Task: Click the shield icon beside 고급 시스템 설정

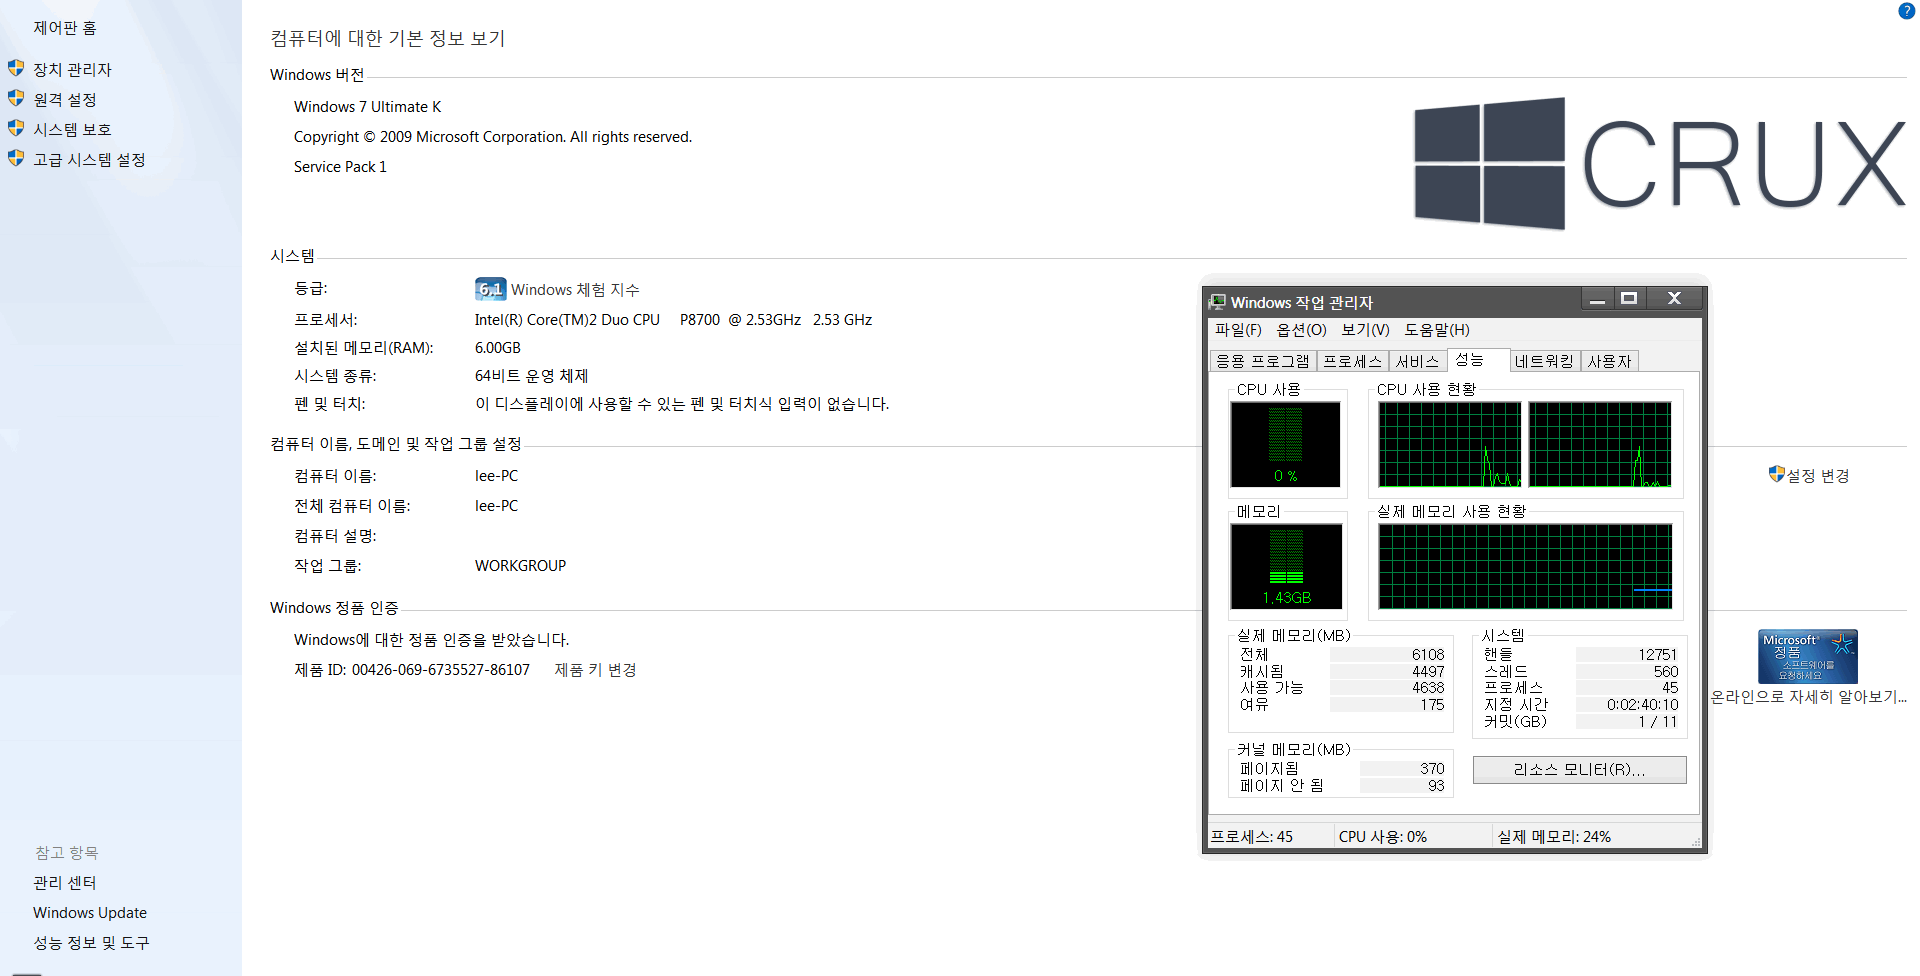Action: pyautogui.click(x=16, y=158)
